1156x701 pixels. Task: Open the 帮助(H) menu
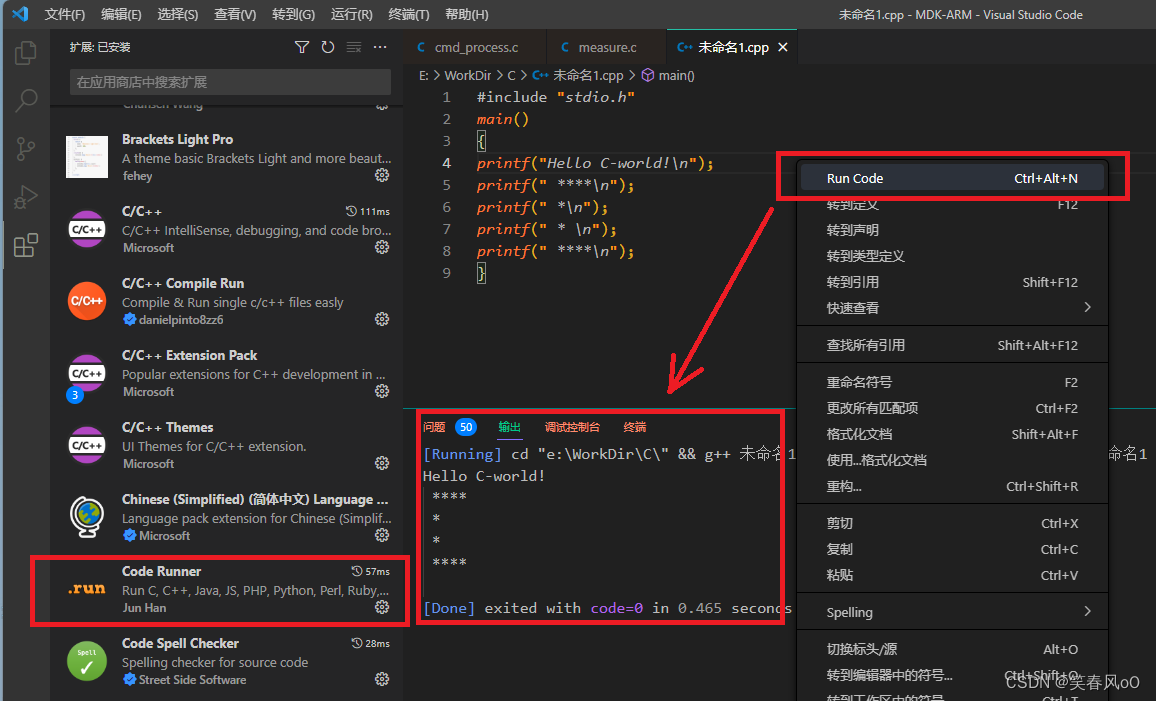467,14
